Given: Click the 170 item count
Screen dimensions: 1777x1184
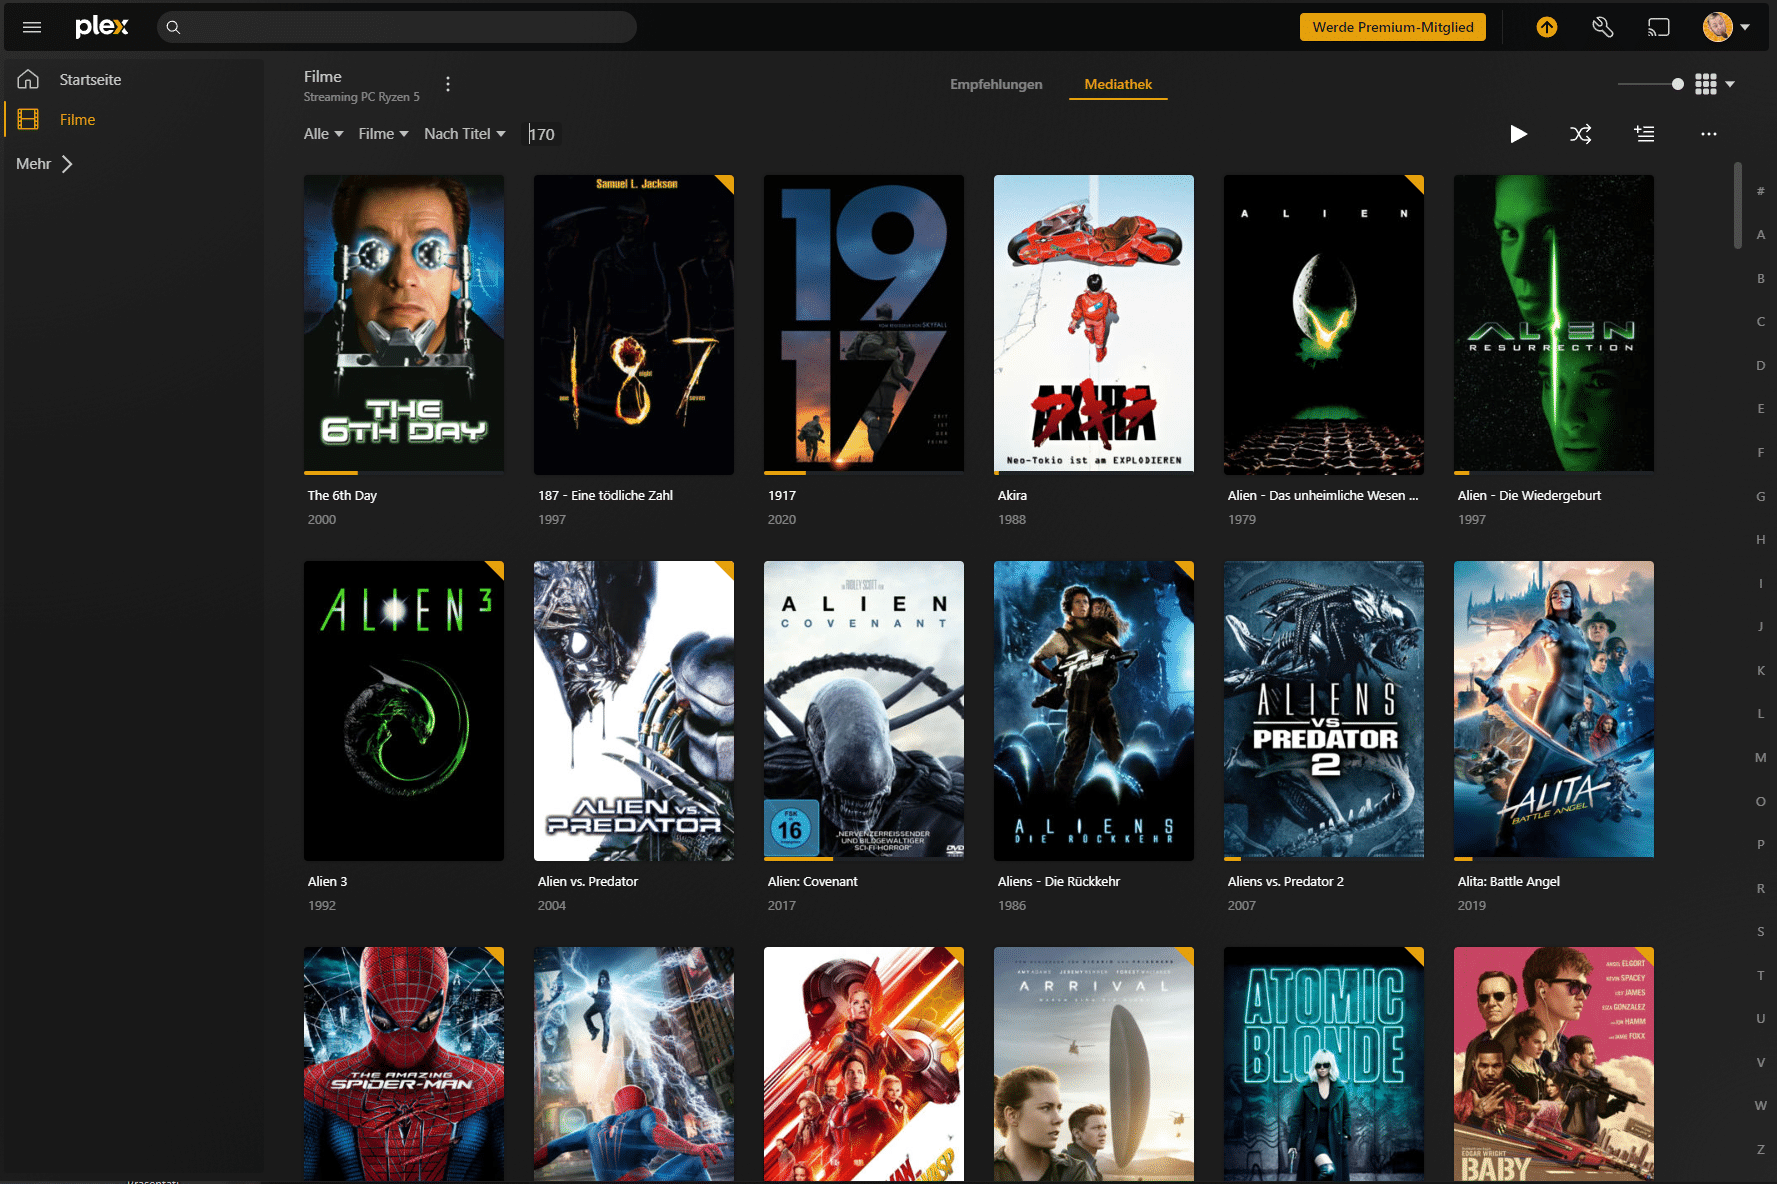Looking at the screenshot, I should click(x=542, y=134).
